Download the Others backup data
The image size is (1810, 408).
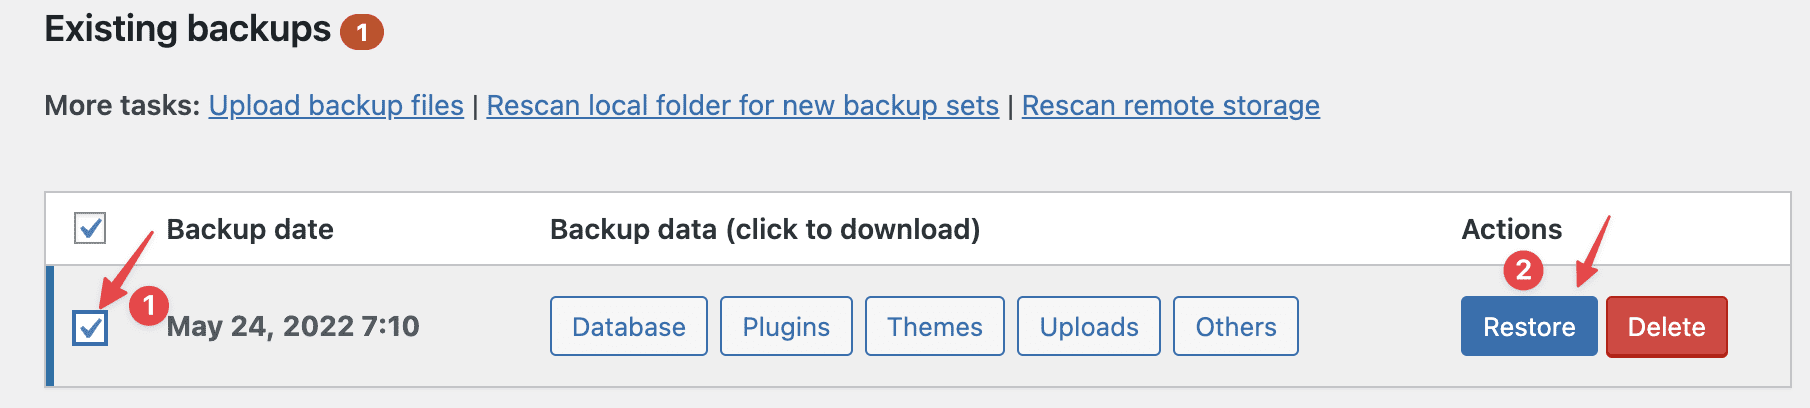click(x=1235, y=326)
